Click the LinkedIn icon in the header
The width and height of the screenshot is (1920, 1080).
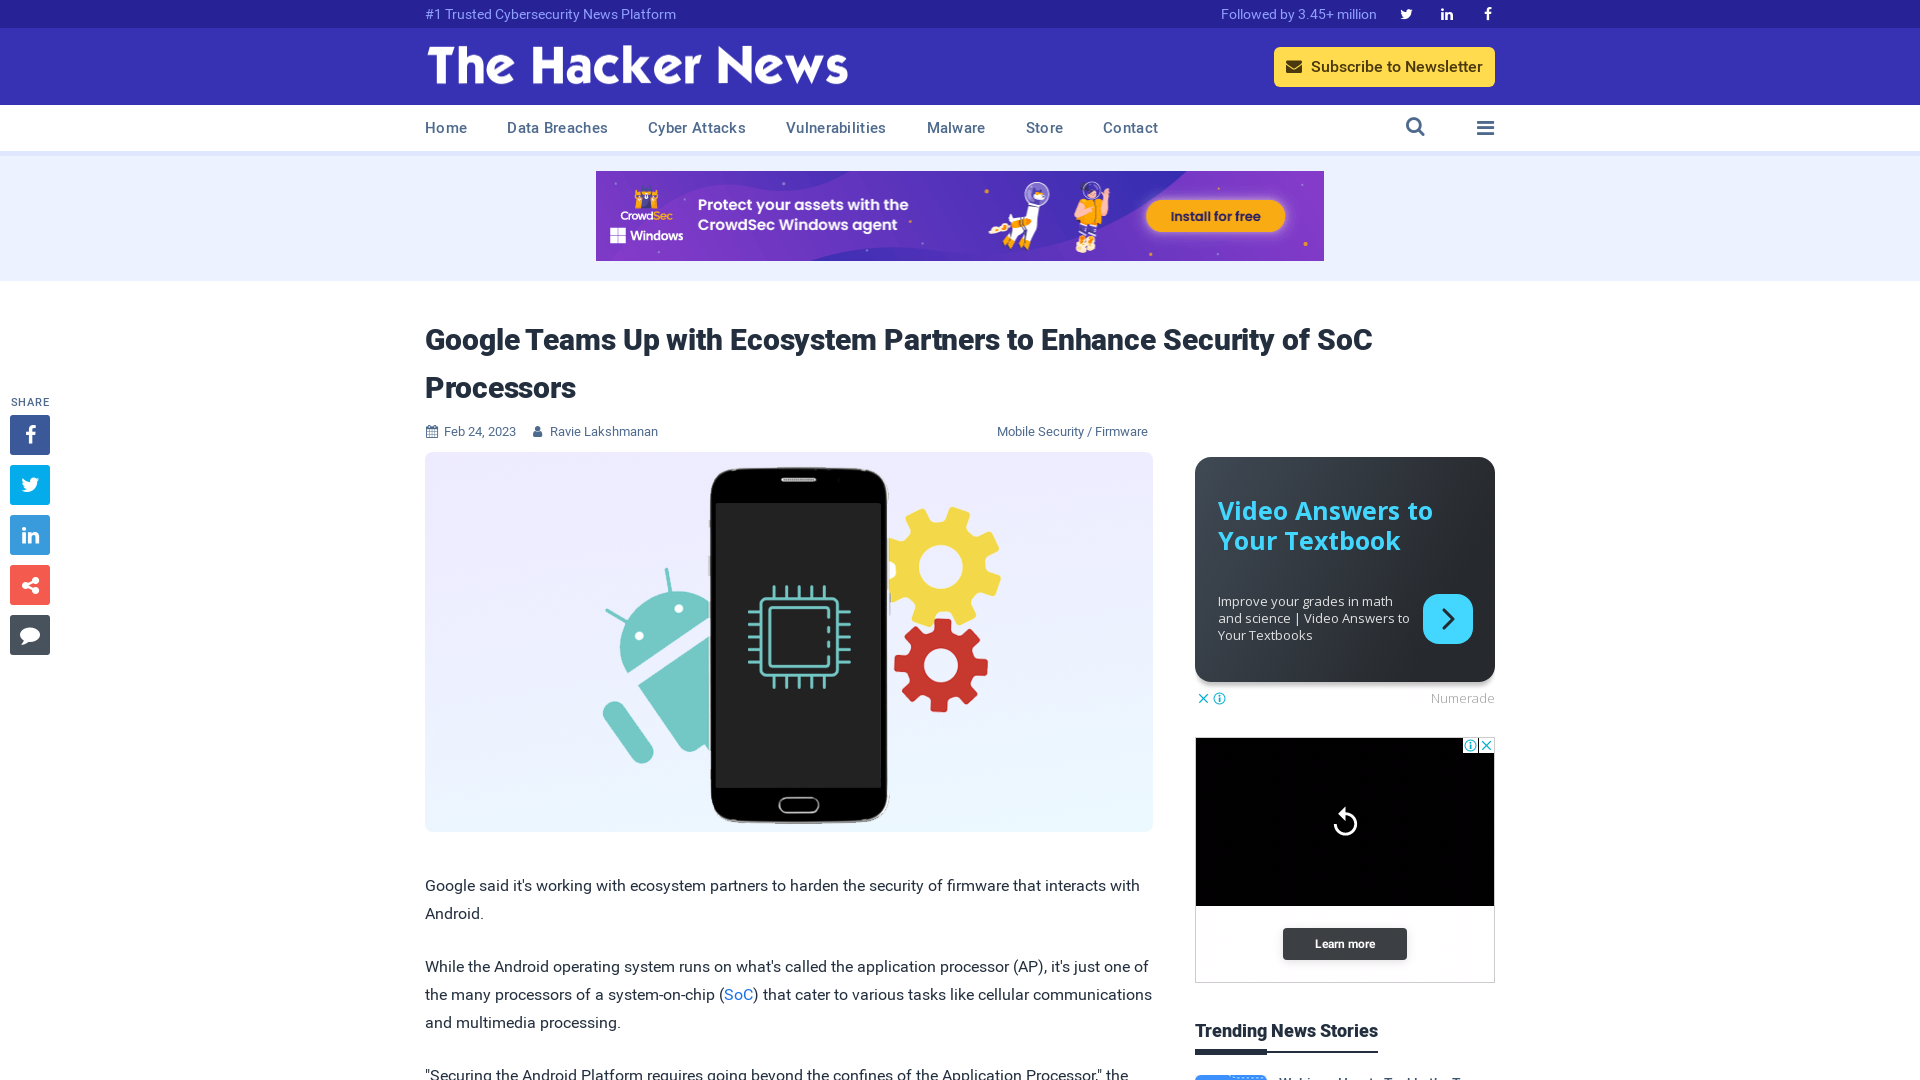click(x=1445, y=13)
